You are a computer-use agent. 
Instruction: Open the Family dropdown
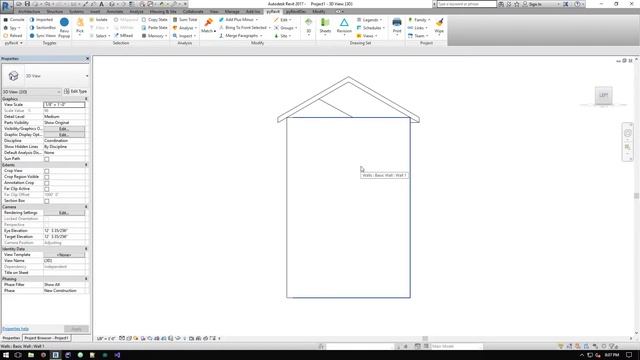click(x=419, y=20)
